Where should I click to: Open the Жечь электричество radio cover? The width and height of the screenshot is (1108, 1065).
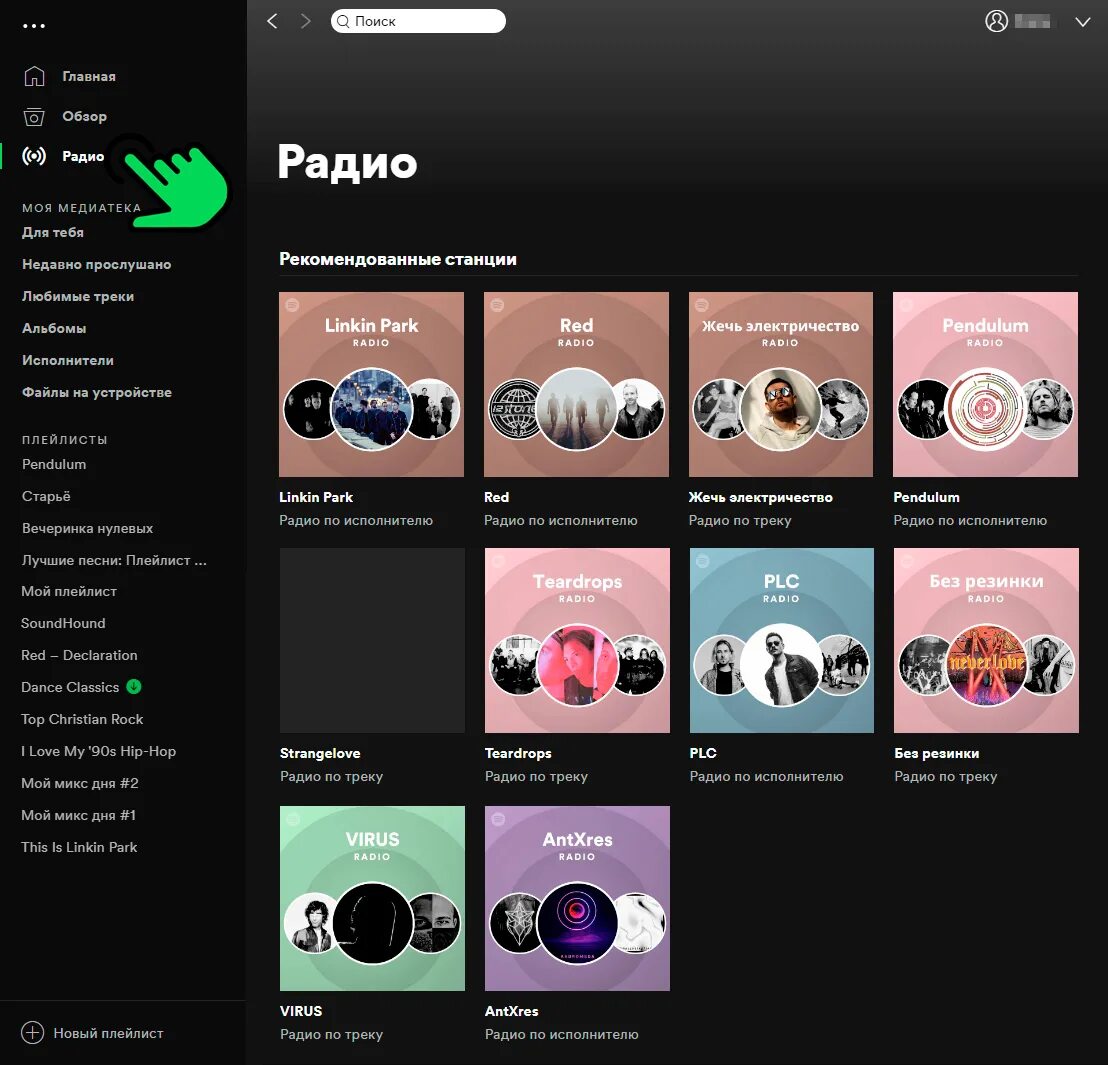tap(781, 384)
